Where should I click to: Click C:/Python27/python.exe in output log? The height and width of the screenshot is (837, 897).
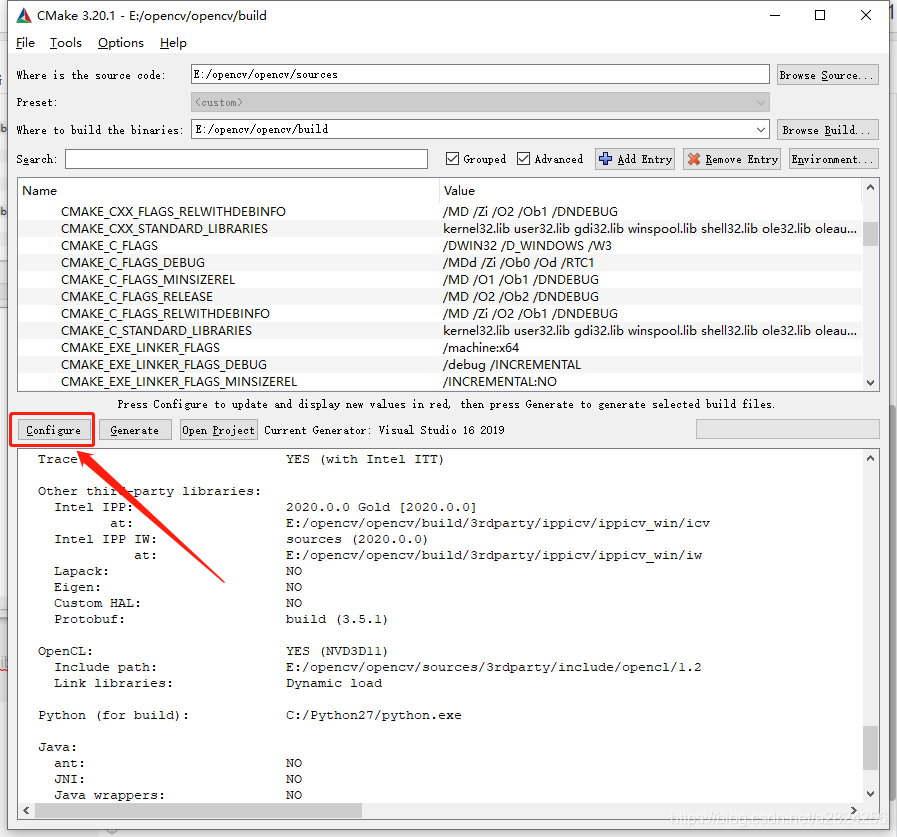(374, 715)
